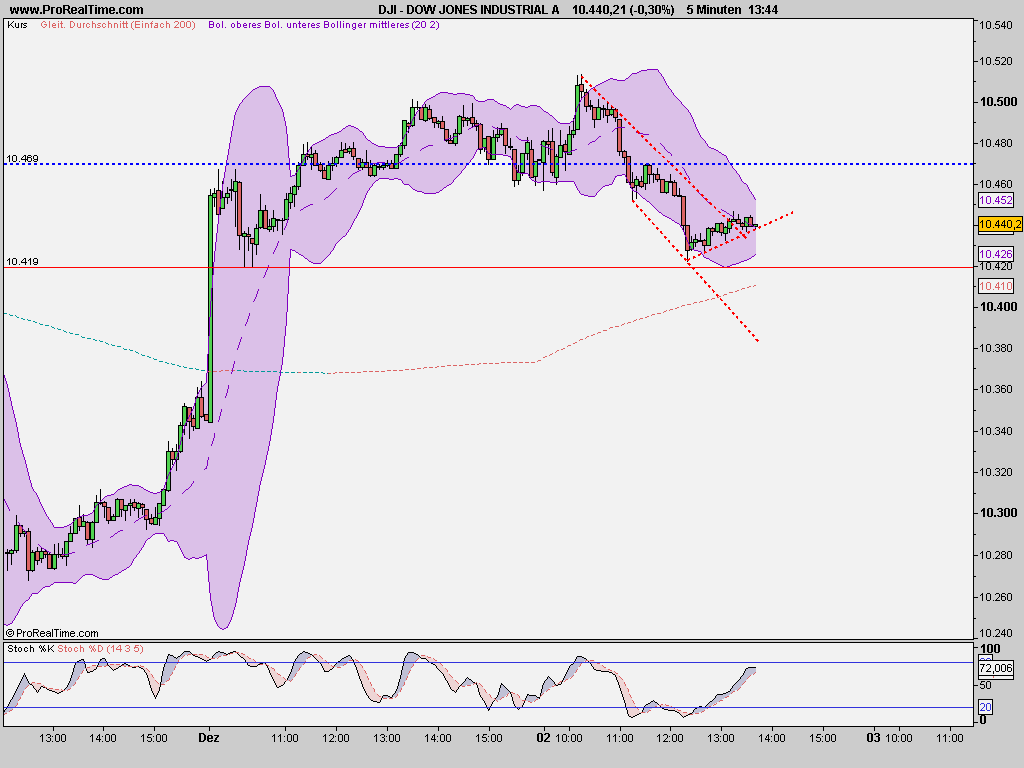Select the Bollinger bands (20 2) legend
The image size is (1024, 768).
point(324,25)
